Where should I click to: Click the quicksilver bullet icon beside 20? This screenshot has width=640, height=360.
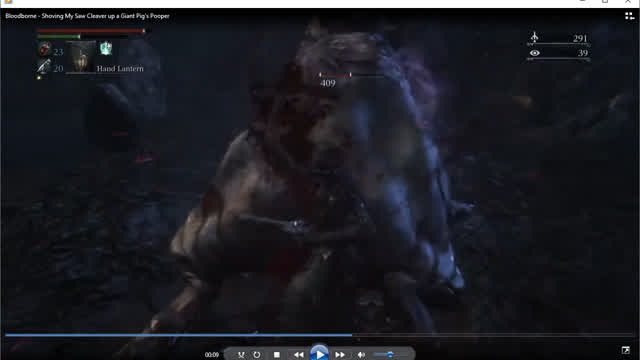[x=44, y=67]
